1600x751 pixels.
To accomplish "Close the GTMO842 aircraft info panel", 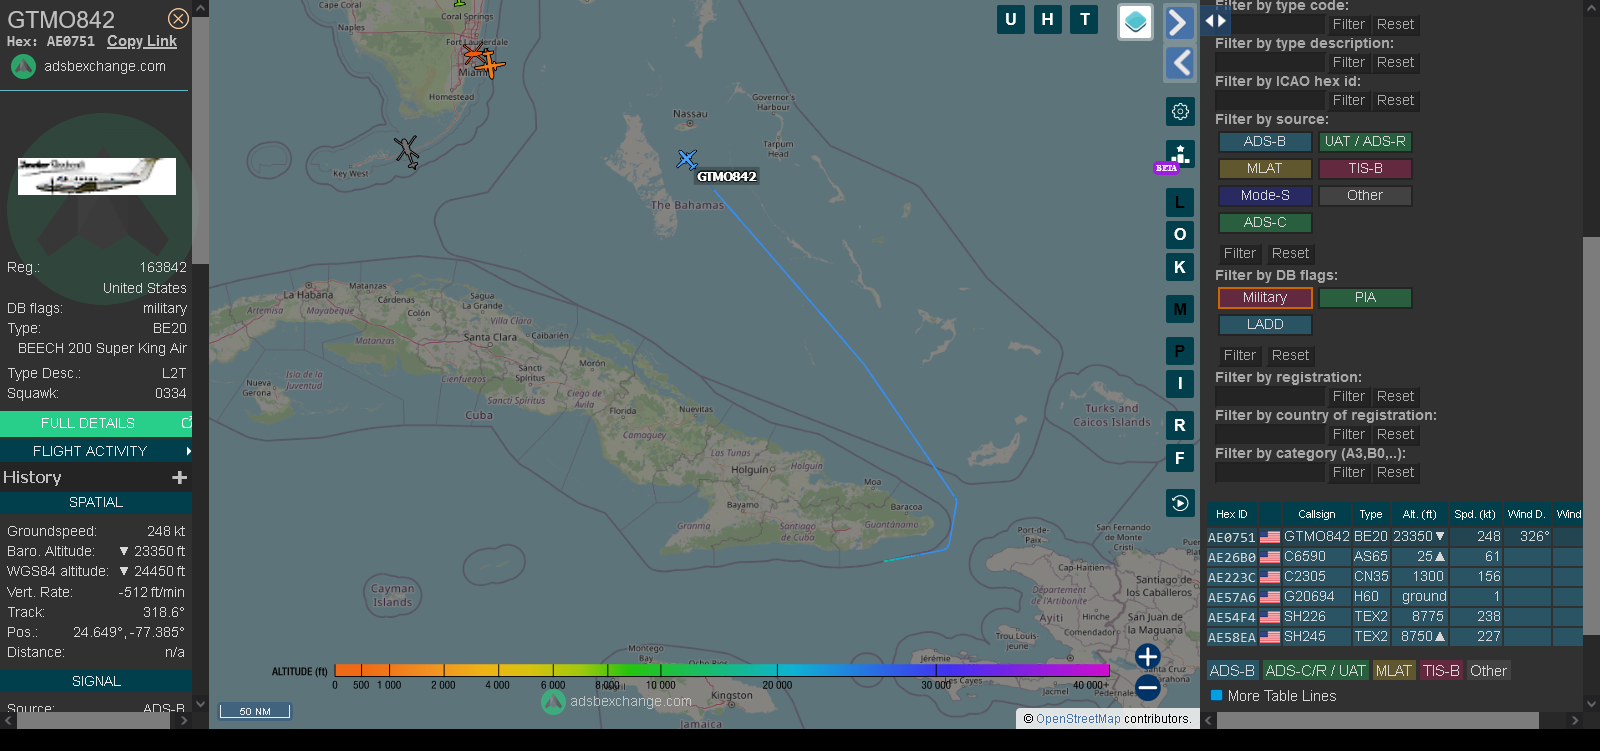I will (178, 19).
